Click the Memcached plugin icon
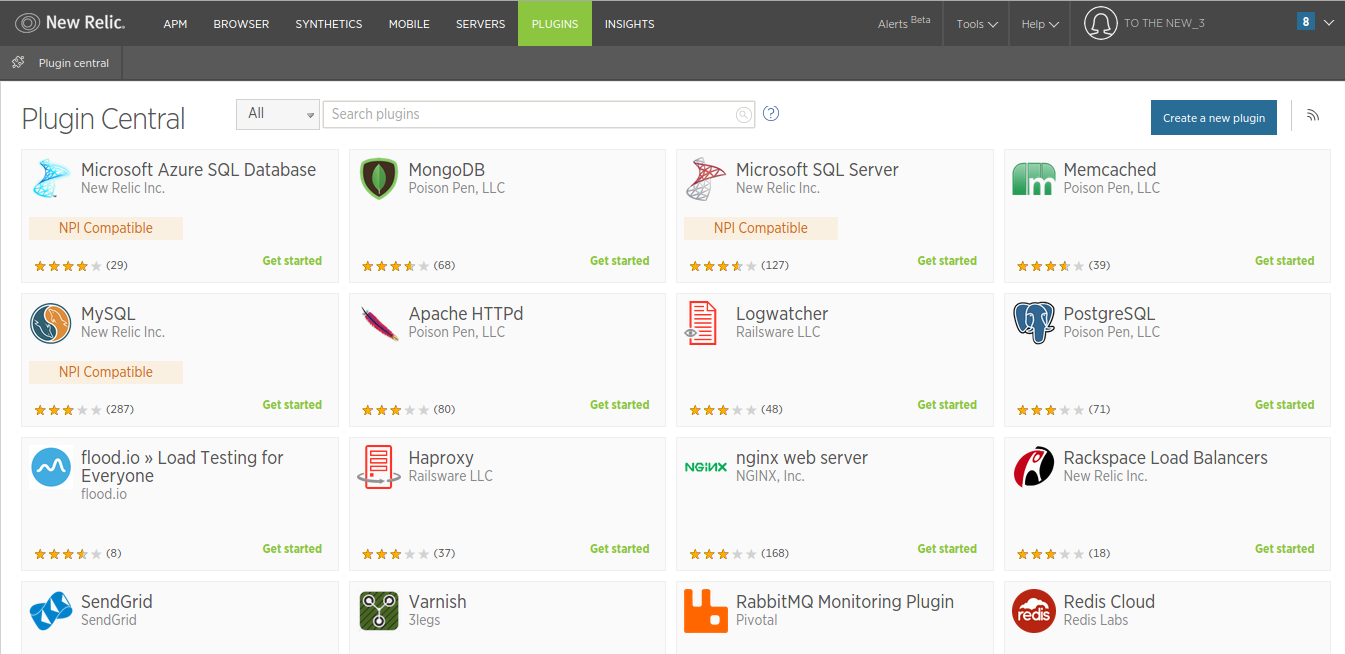Image resolution: width=1345 pixels, height=654 pixels. click(x=1034, y=179)
